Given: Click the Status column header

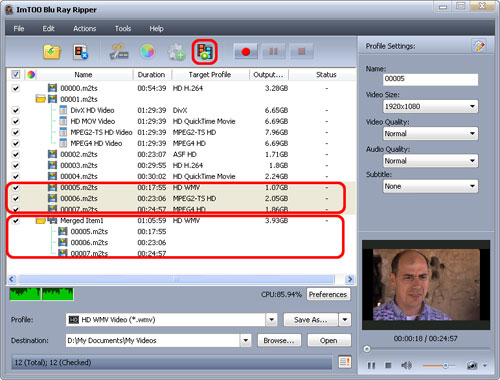Looking at the screenshot, I should (326, 75).
